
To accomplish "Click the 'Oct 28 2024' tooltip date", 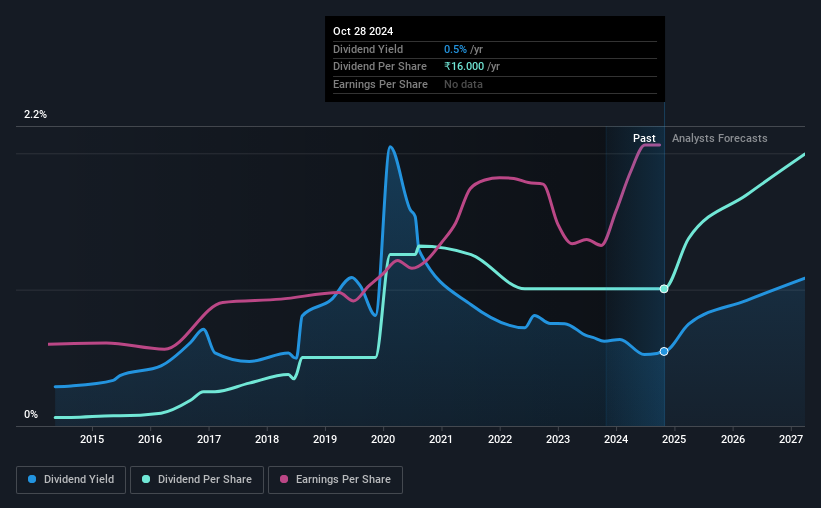I will (363, 31).
